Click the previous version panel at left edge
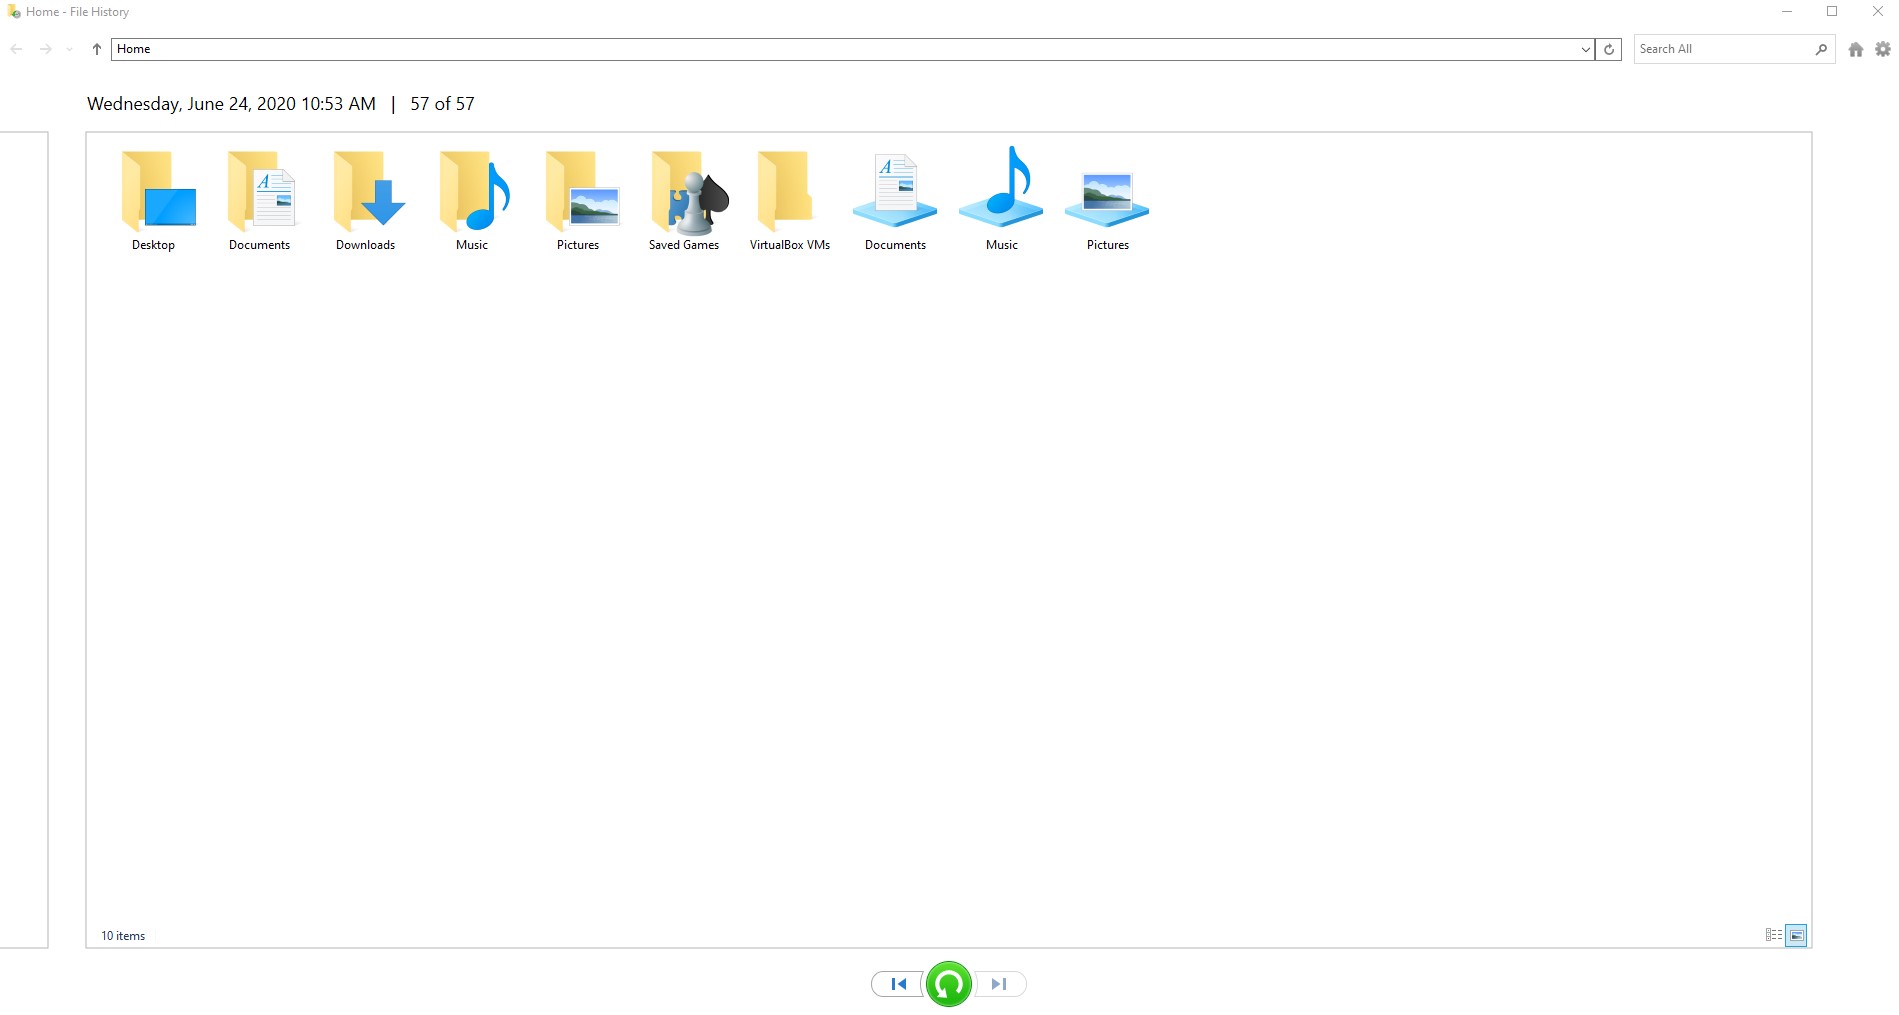 tap(24, 540)
